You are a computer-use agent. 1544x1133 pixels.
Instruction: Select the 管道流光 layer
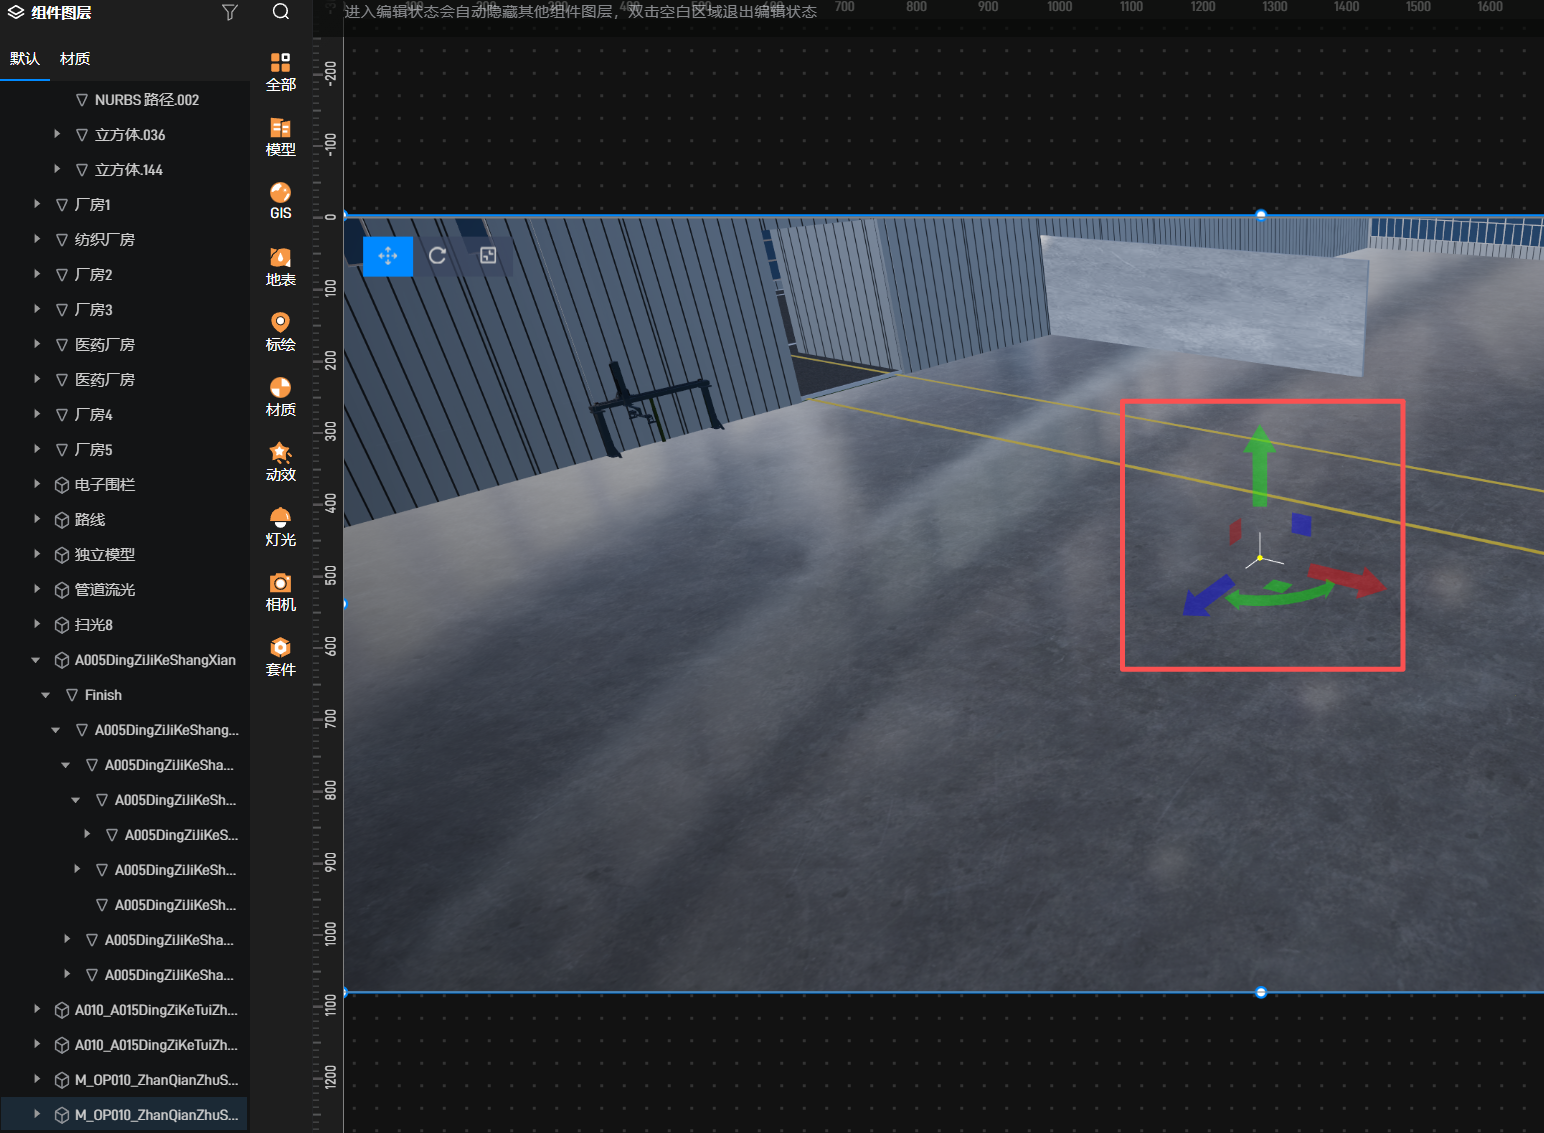(105, 590)
